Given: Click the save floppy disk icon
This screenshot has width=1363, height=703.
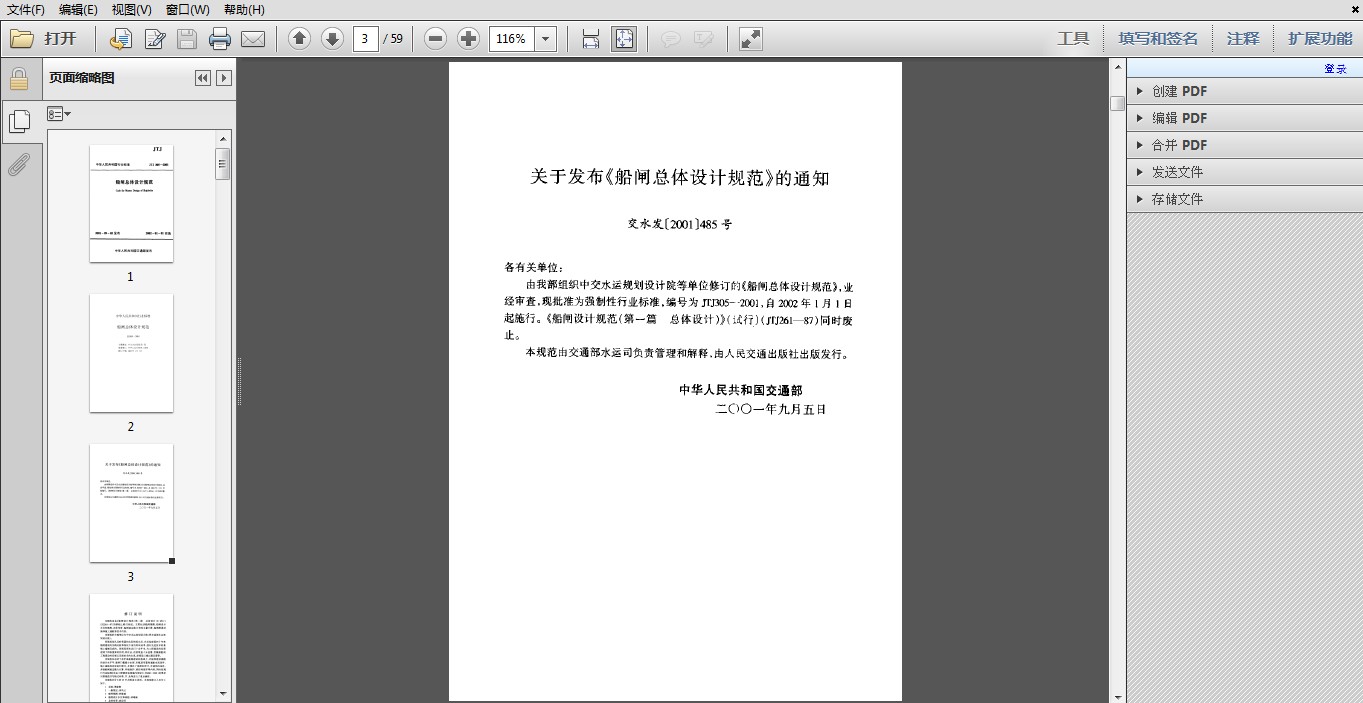Looking at the screenshot, I should pyautogui.click(x=186, y=39).
